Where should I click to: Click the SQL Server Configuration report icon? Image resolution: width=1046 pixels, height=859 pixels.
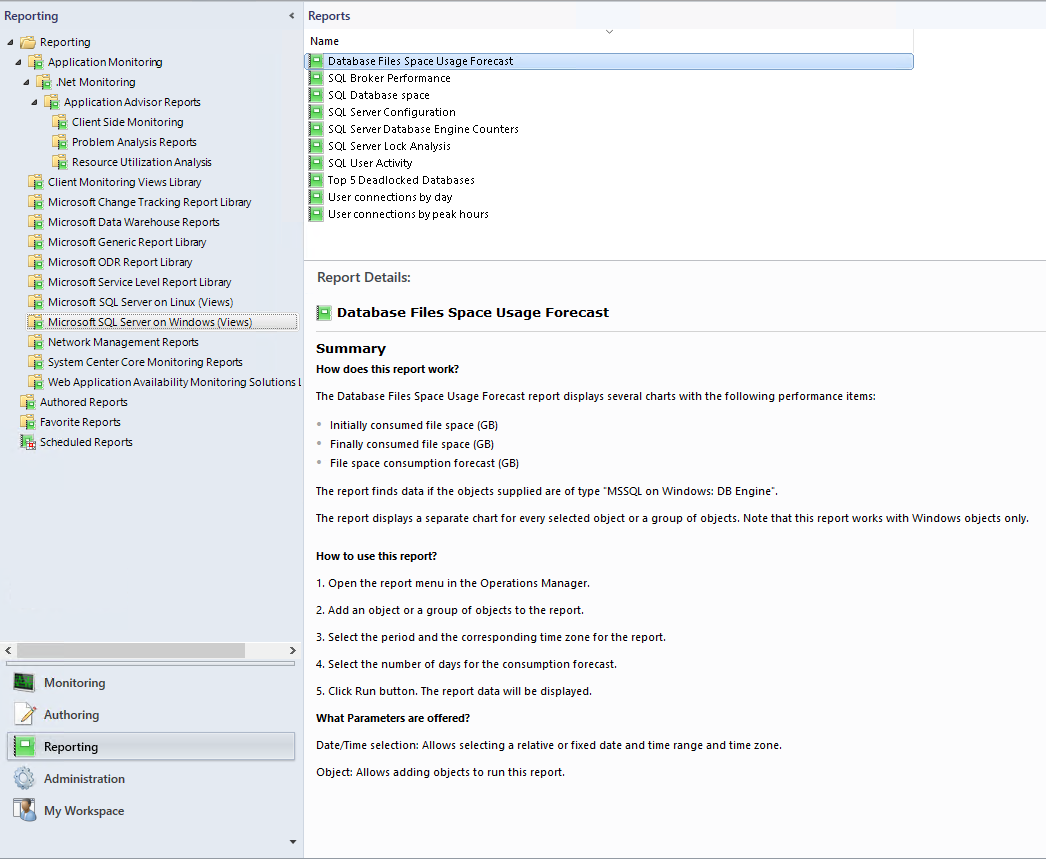pyautogui.click(x=317, y=112)
